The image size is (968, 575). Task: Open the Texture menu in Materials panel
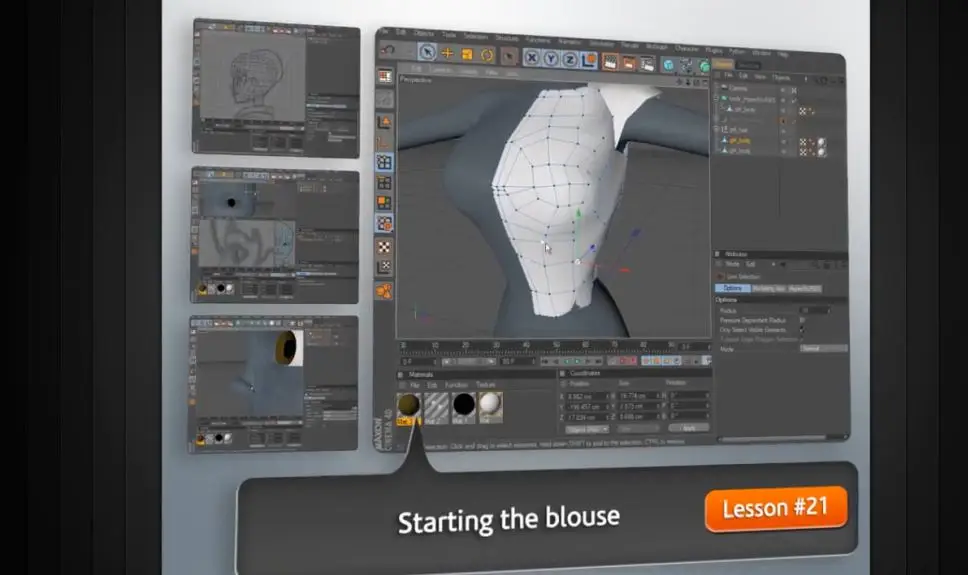coord(485,385)
